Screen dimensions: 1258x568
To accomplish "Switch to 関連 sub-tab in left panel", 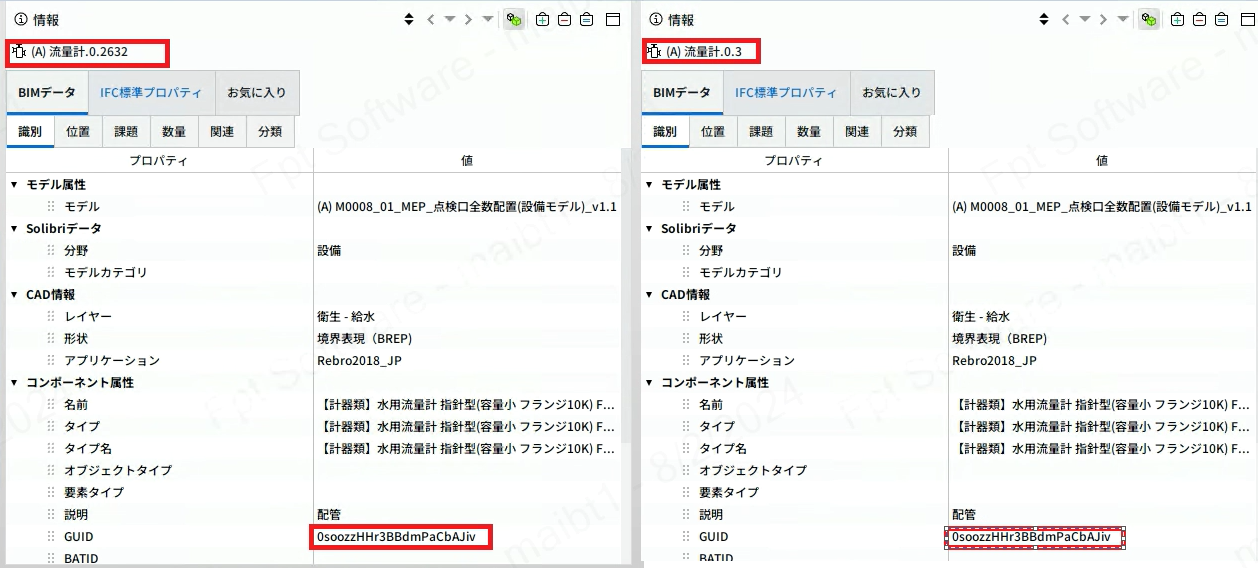I will point(222,131).
